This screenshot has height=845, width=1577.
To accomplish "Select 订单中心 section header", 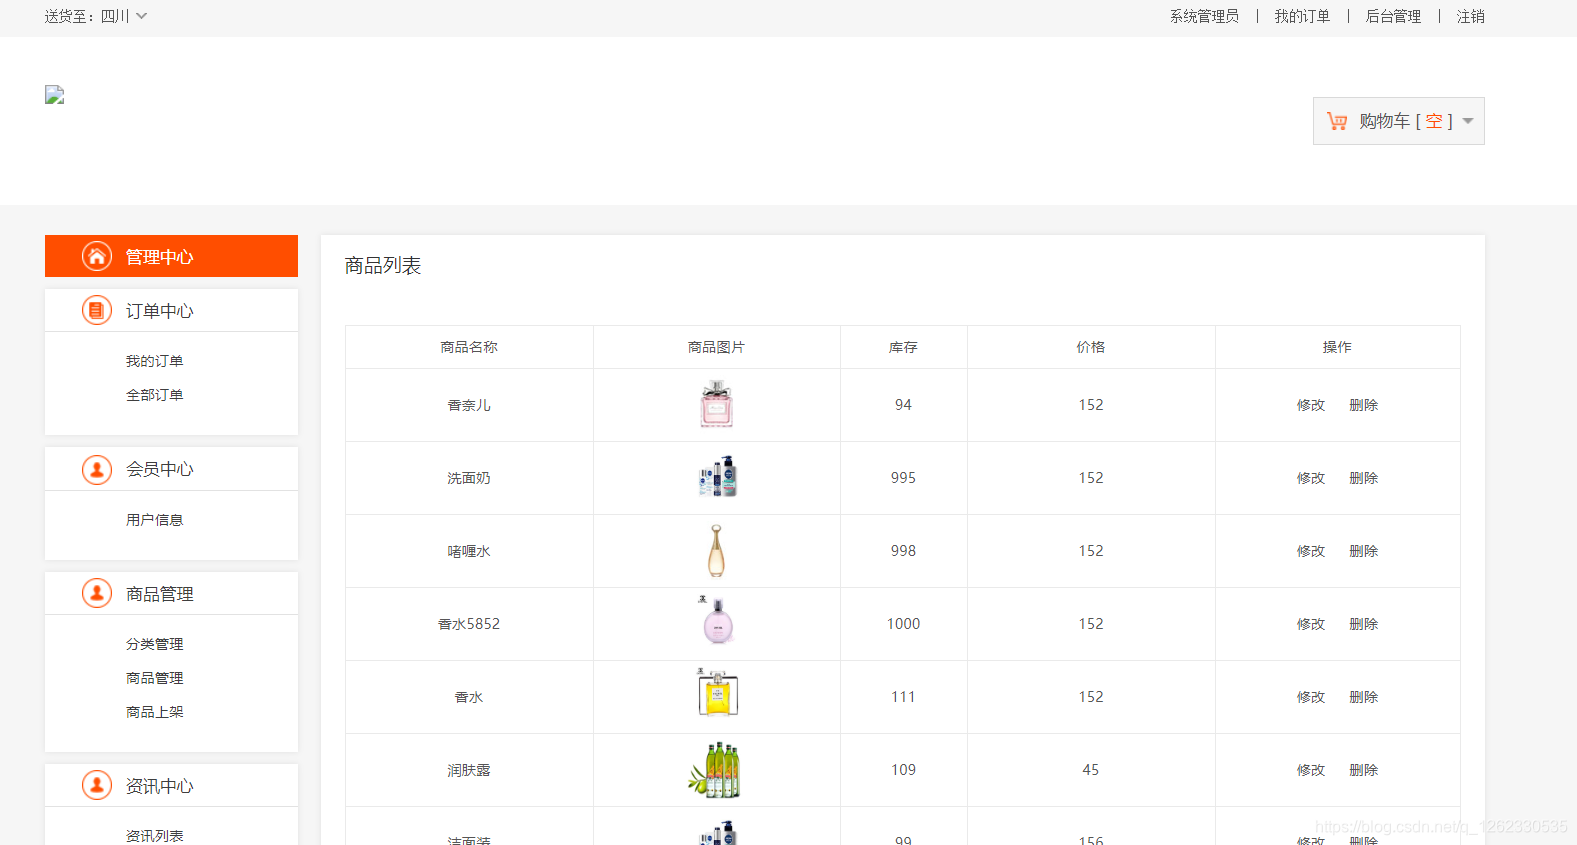I will coord(171,310).
